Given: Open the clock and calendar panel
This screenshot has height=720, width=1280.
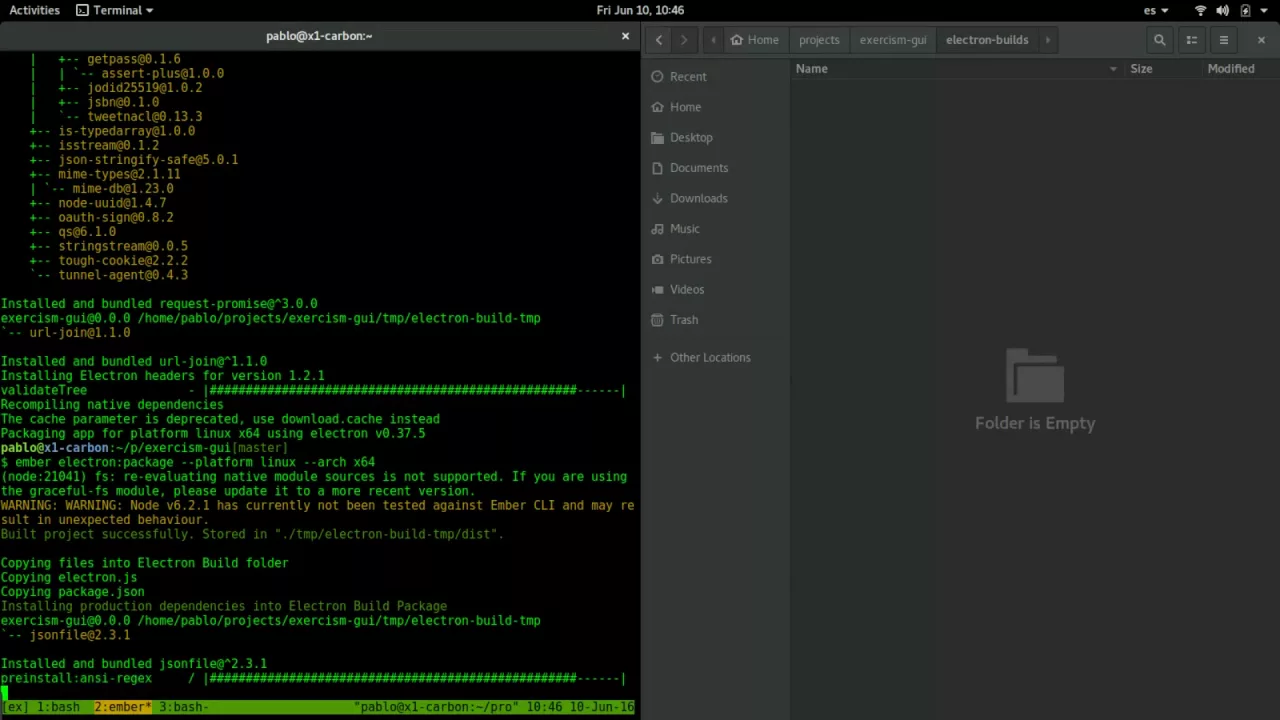Looking at the screenshot, I should (640, 10).
